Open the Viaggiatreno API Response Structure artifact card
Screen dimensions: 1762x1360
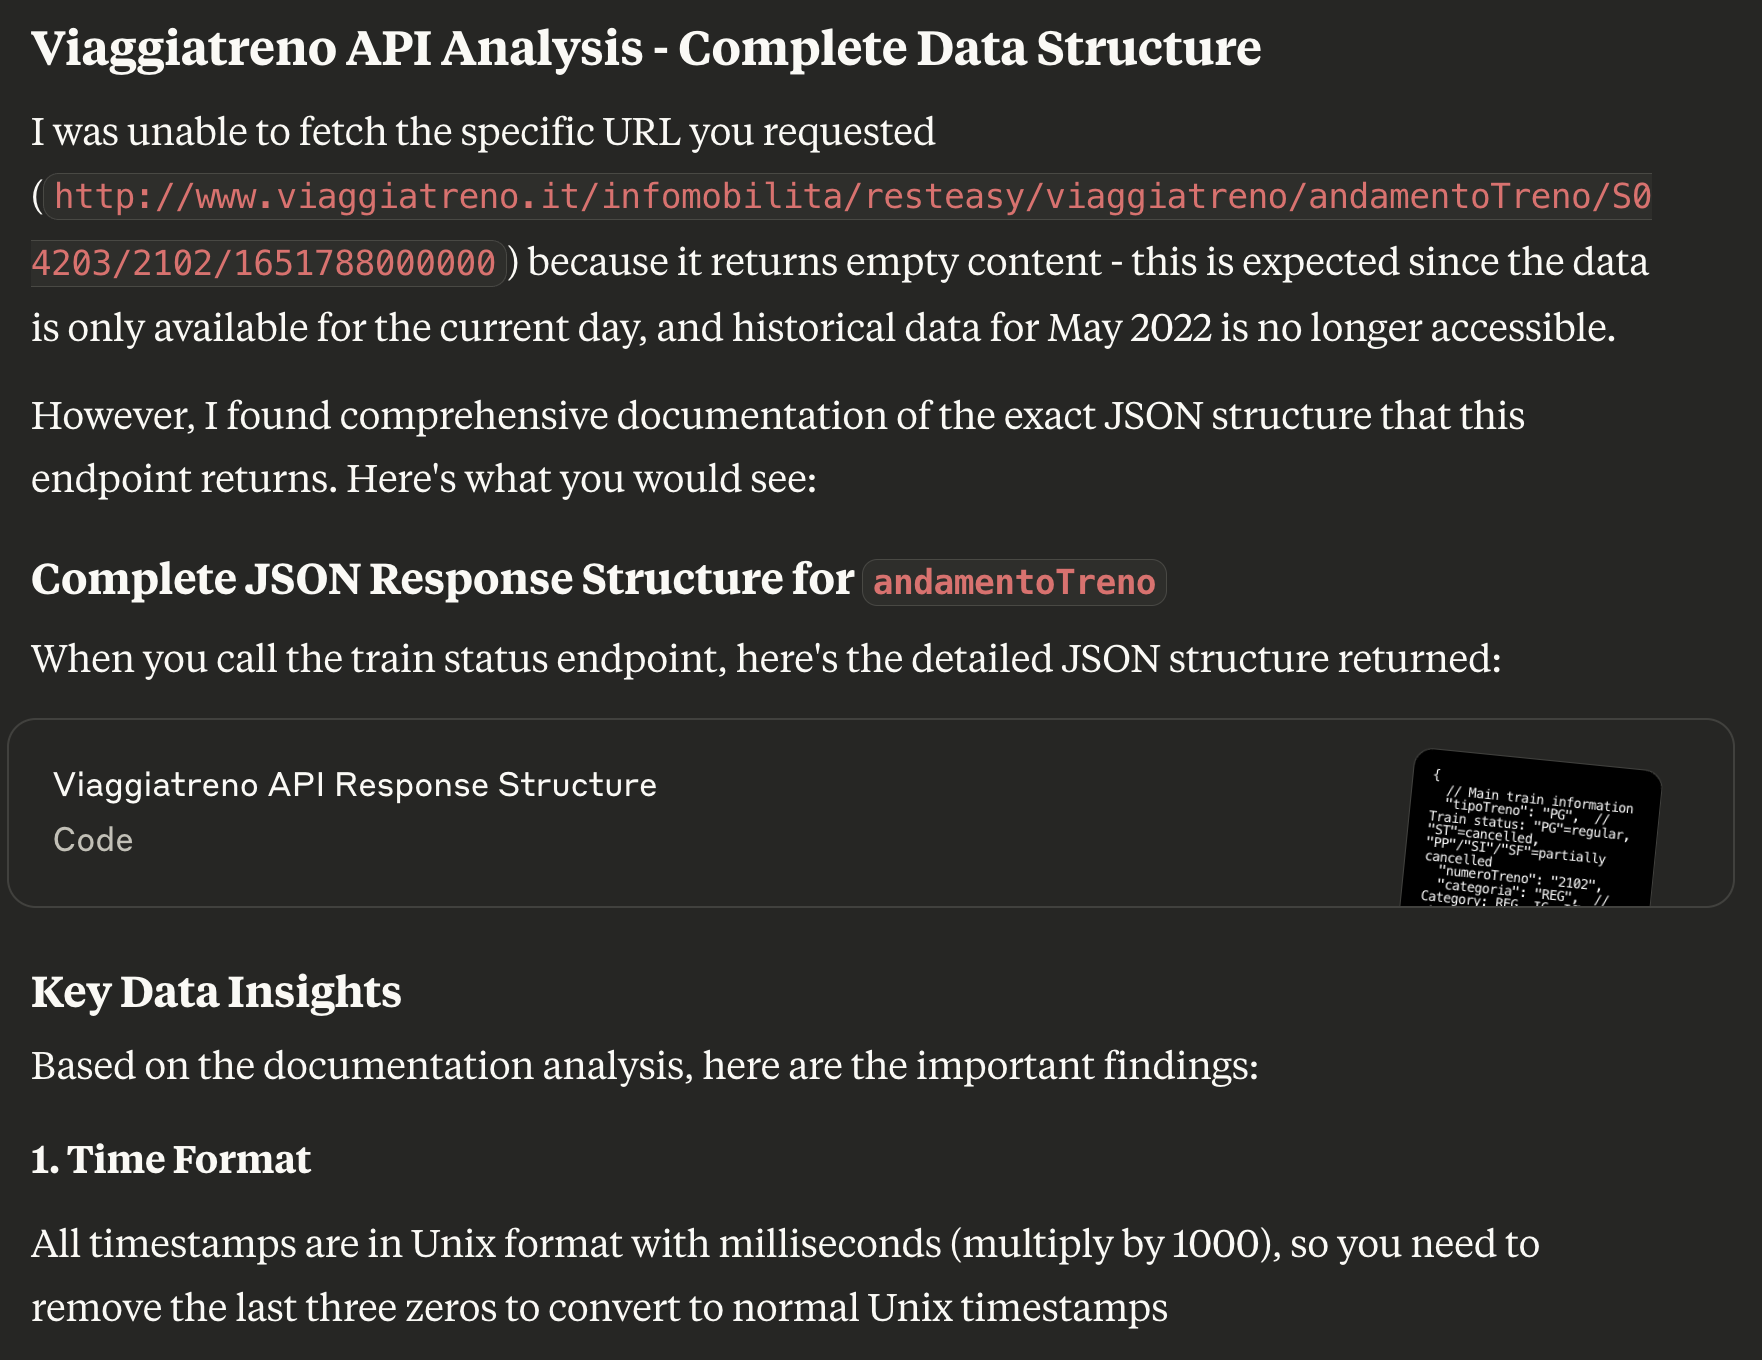870,813
